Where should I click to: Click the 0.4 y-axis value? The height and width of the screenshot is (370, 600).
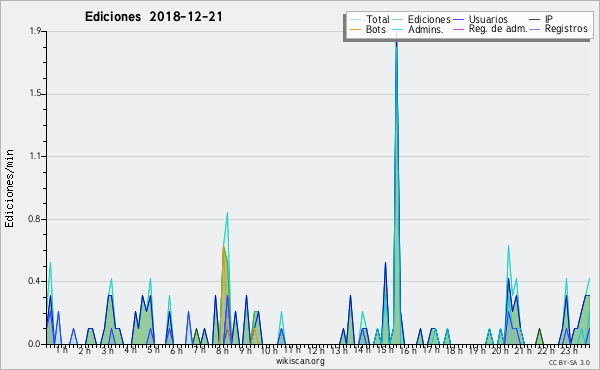point(35,281)
